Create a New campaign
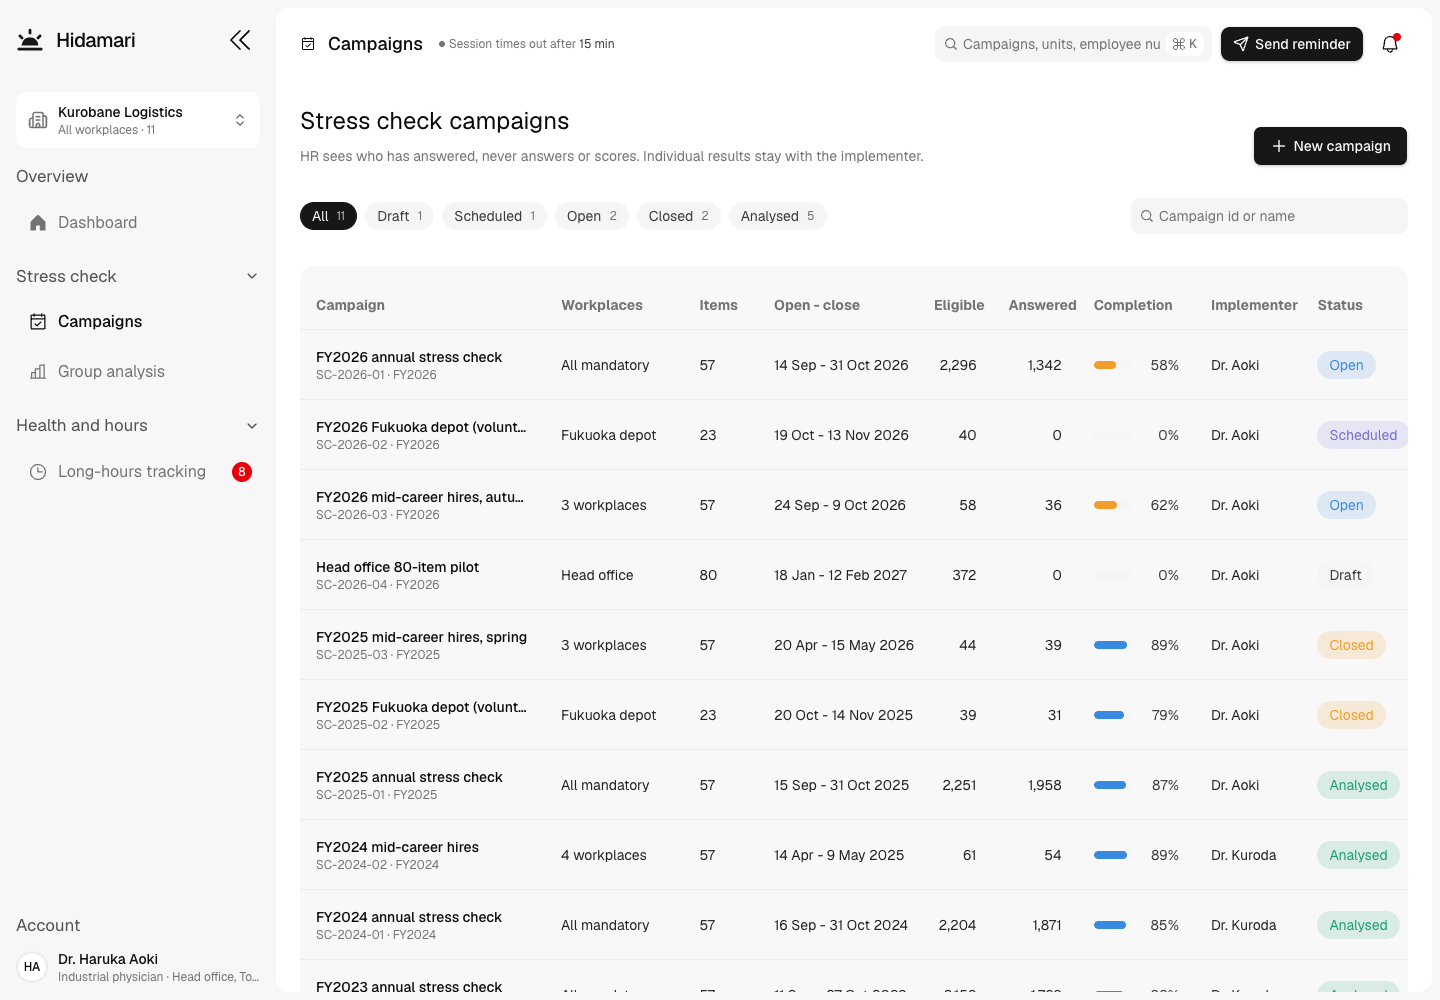 pos(1330,146)
